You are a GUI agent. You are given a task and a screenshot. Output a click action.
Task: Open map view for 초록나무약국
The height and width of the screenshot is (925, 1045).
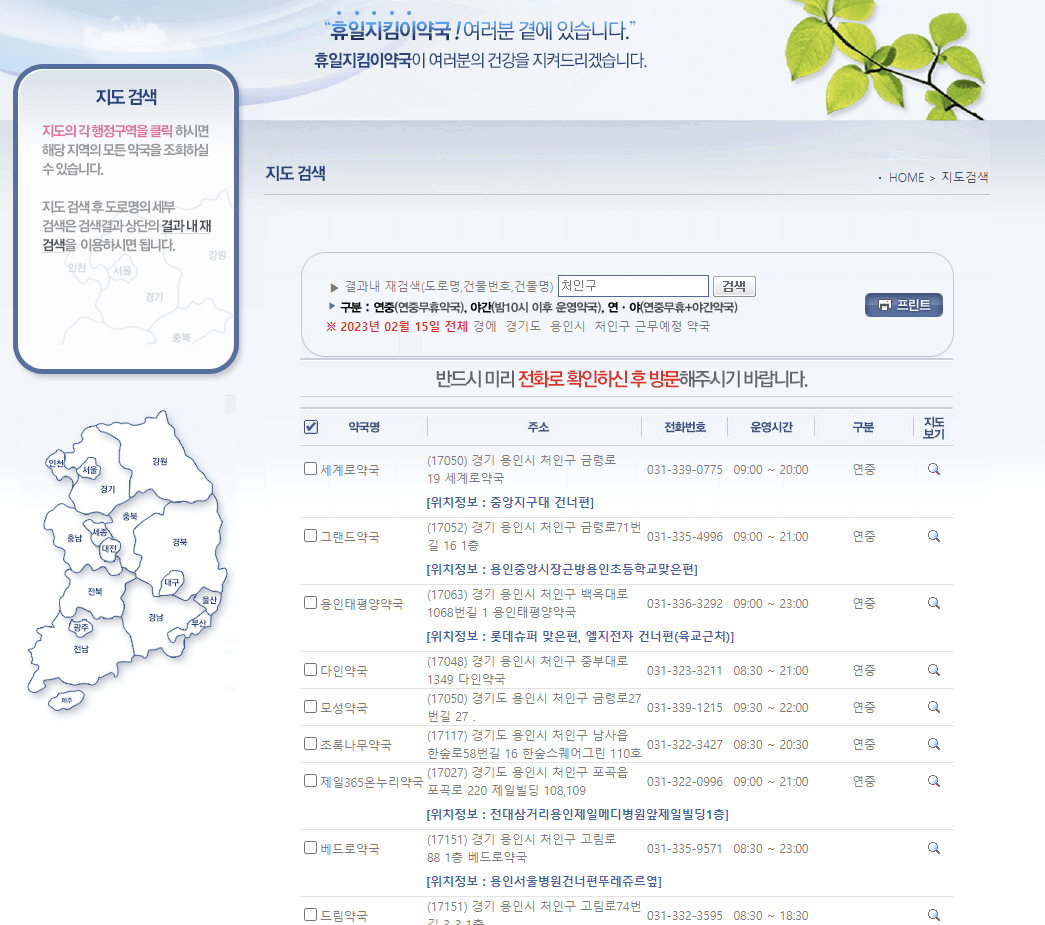934,744
